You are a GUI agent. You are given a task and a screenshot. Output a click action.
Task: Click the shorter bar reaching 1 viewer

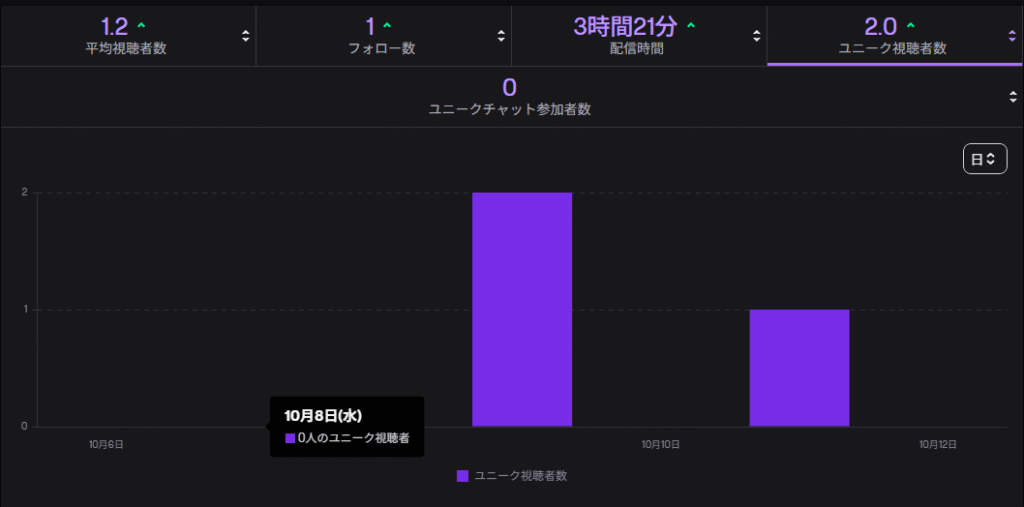click(x=799, y=368)
